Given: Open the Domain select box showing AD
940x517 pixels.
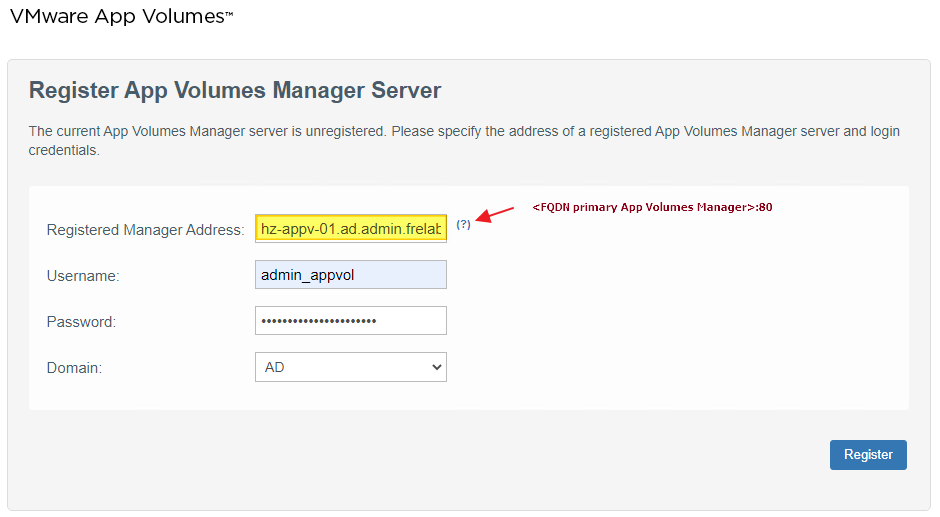Looking at the screenshot, I should coord(350,367).
